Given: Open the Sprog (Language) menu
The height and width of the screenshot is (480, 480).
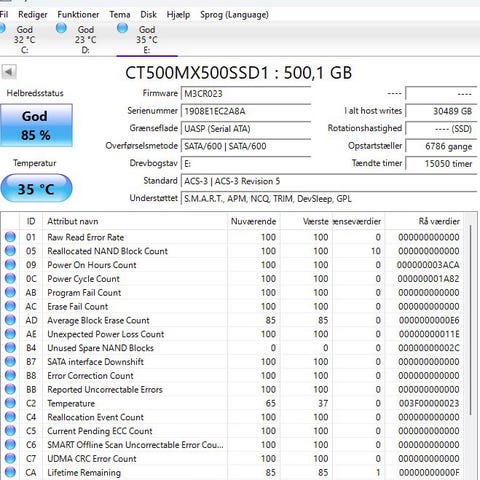Looking at the screenshot, I should (x=234, y=15).
